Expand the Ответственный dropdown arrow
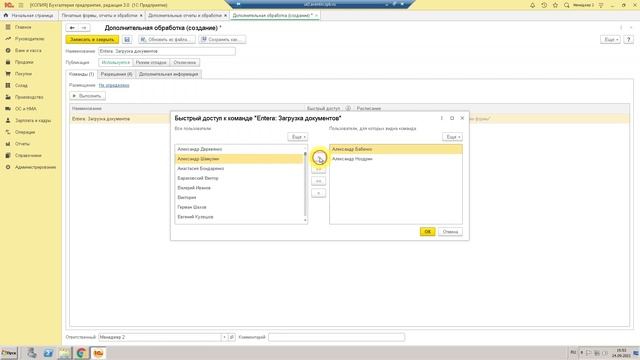The image size is (640, 360). click(224, 337)
